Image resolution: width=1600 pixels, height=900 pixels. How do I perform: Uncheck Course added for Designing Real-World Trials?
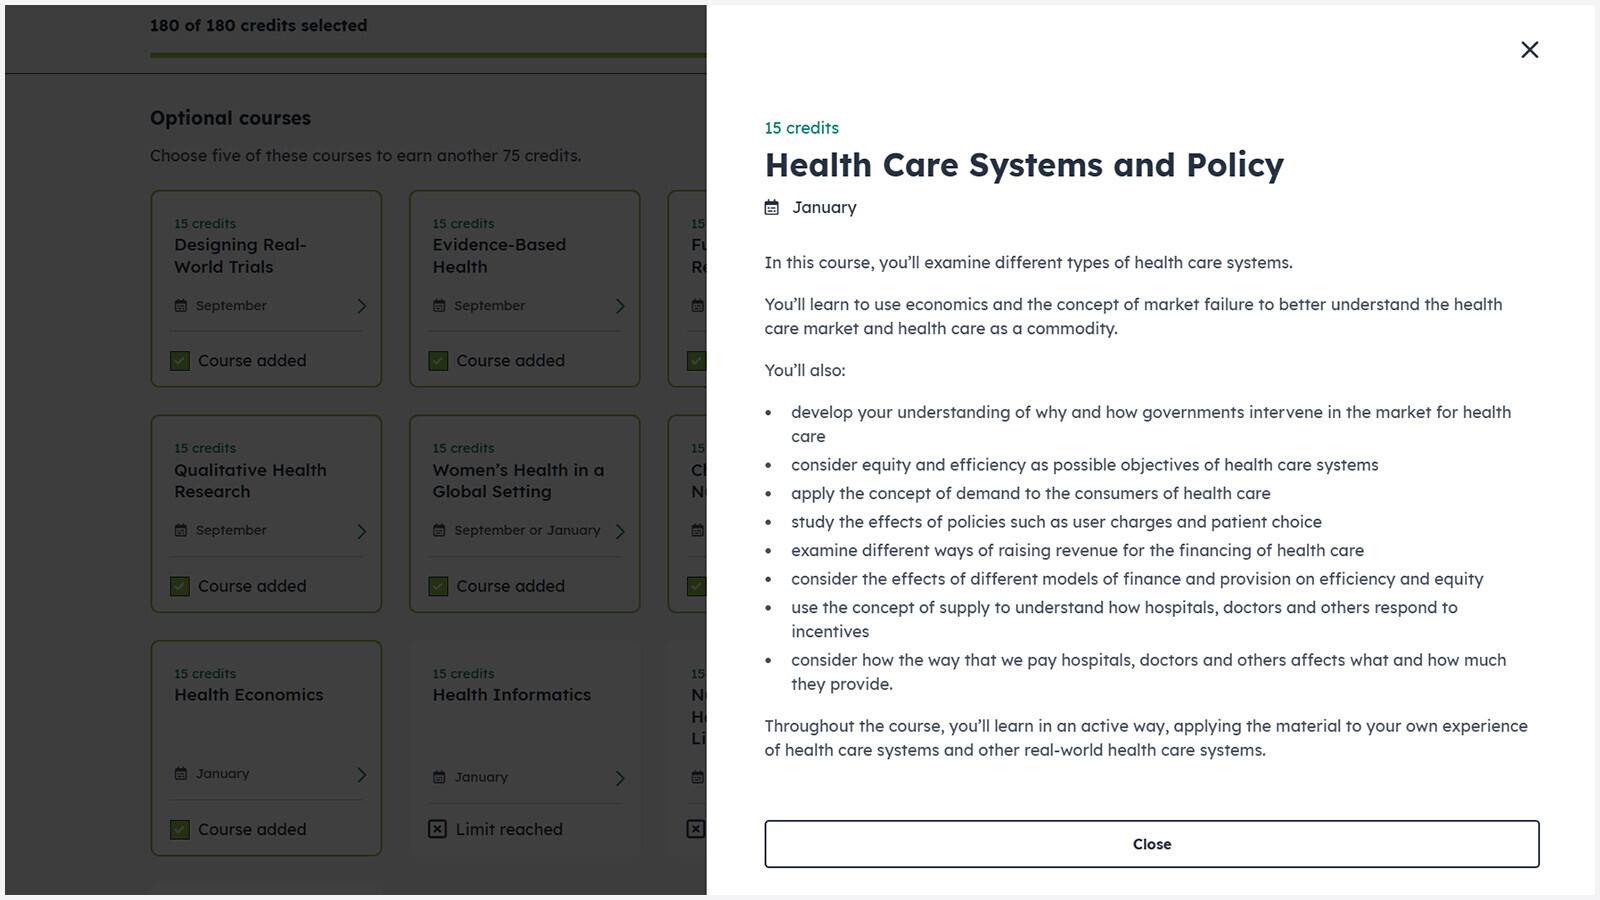click(x=180, y=361)
